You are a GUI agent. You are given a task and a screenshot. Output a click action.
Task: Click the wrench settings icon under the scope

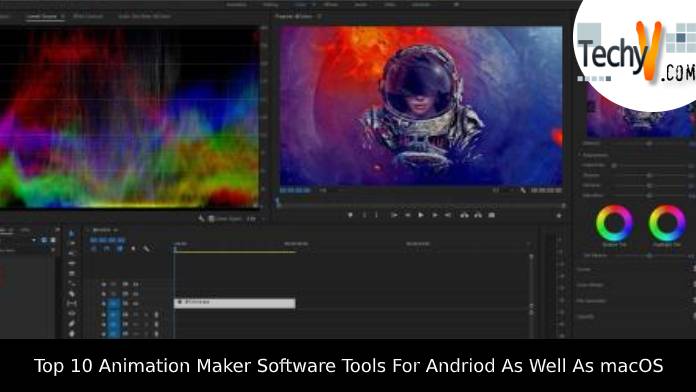(x=202, y=218)
